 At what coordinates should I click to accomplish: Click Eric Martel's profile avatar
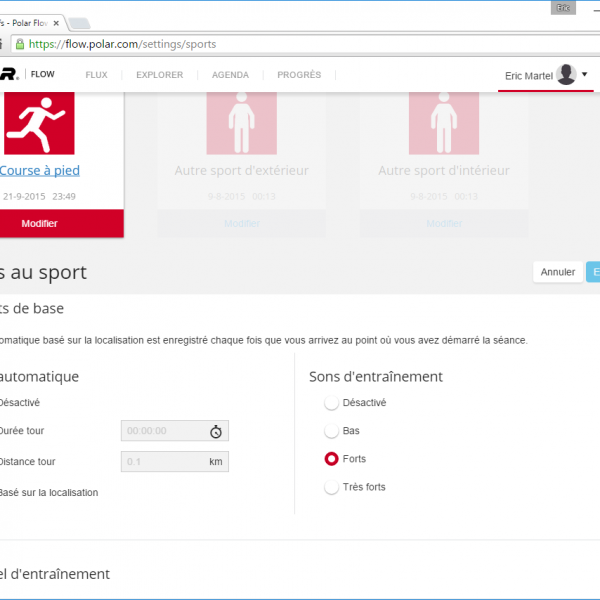click(566, 75)
